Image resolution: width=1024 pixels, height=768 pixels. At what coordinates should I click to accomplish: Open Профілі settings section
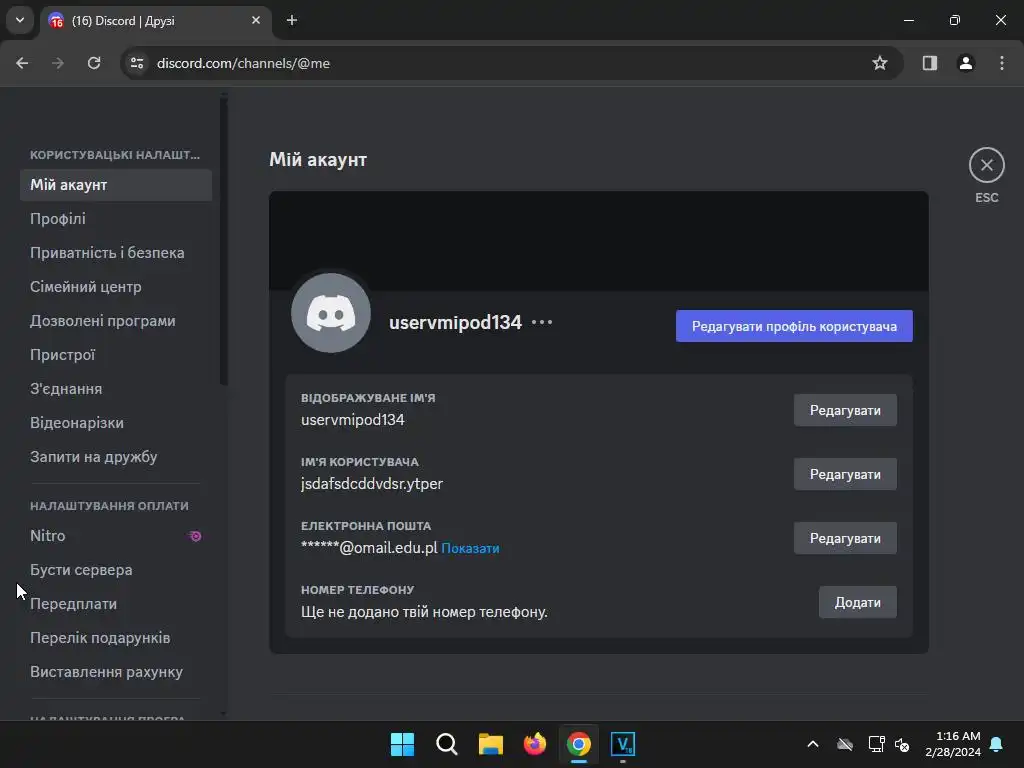click(x=116, y=219)
